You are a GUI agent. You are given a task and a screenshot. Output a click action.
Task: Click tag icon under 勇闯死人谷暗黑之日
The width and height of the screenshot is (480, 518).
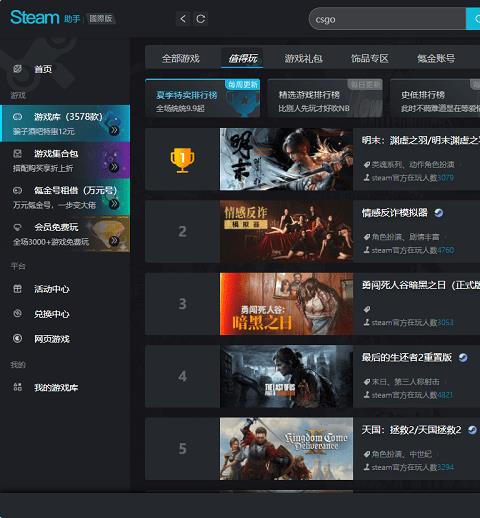pyautogui.click(x=367, y=309)
